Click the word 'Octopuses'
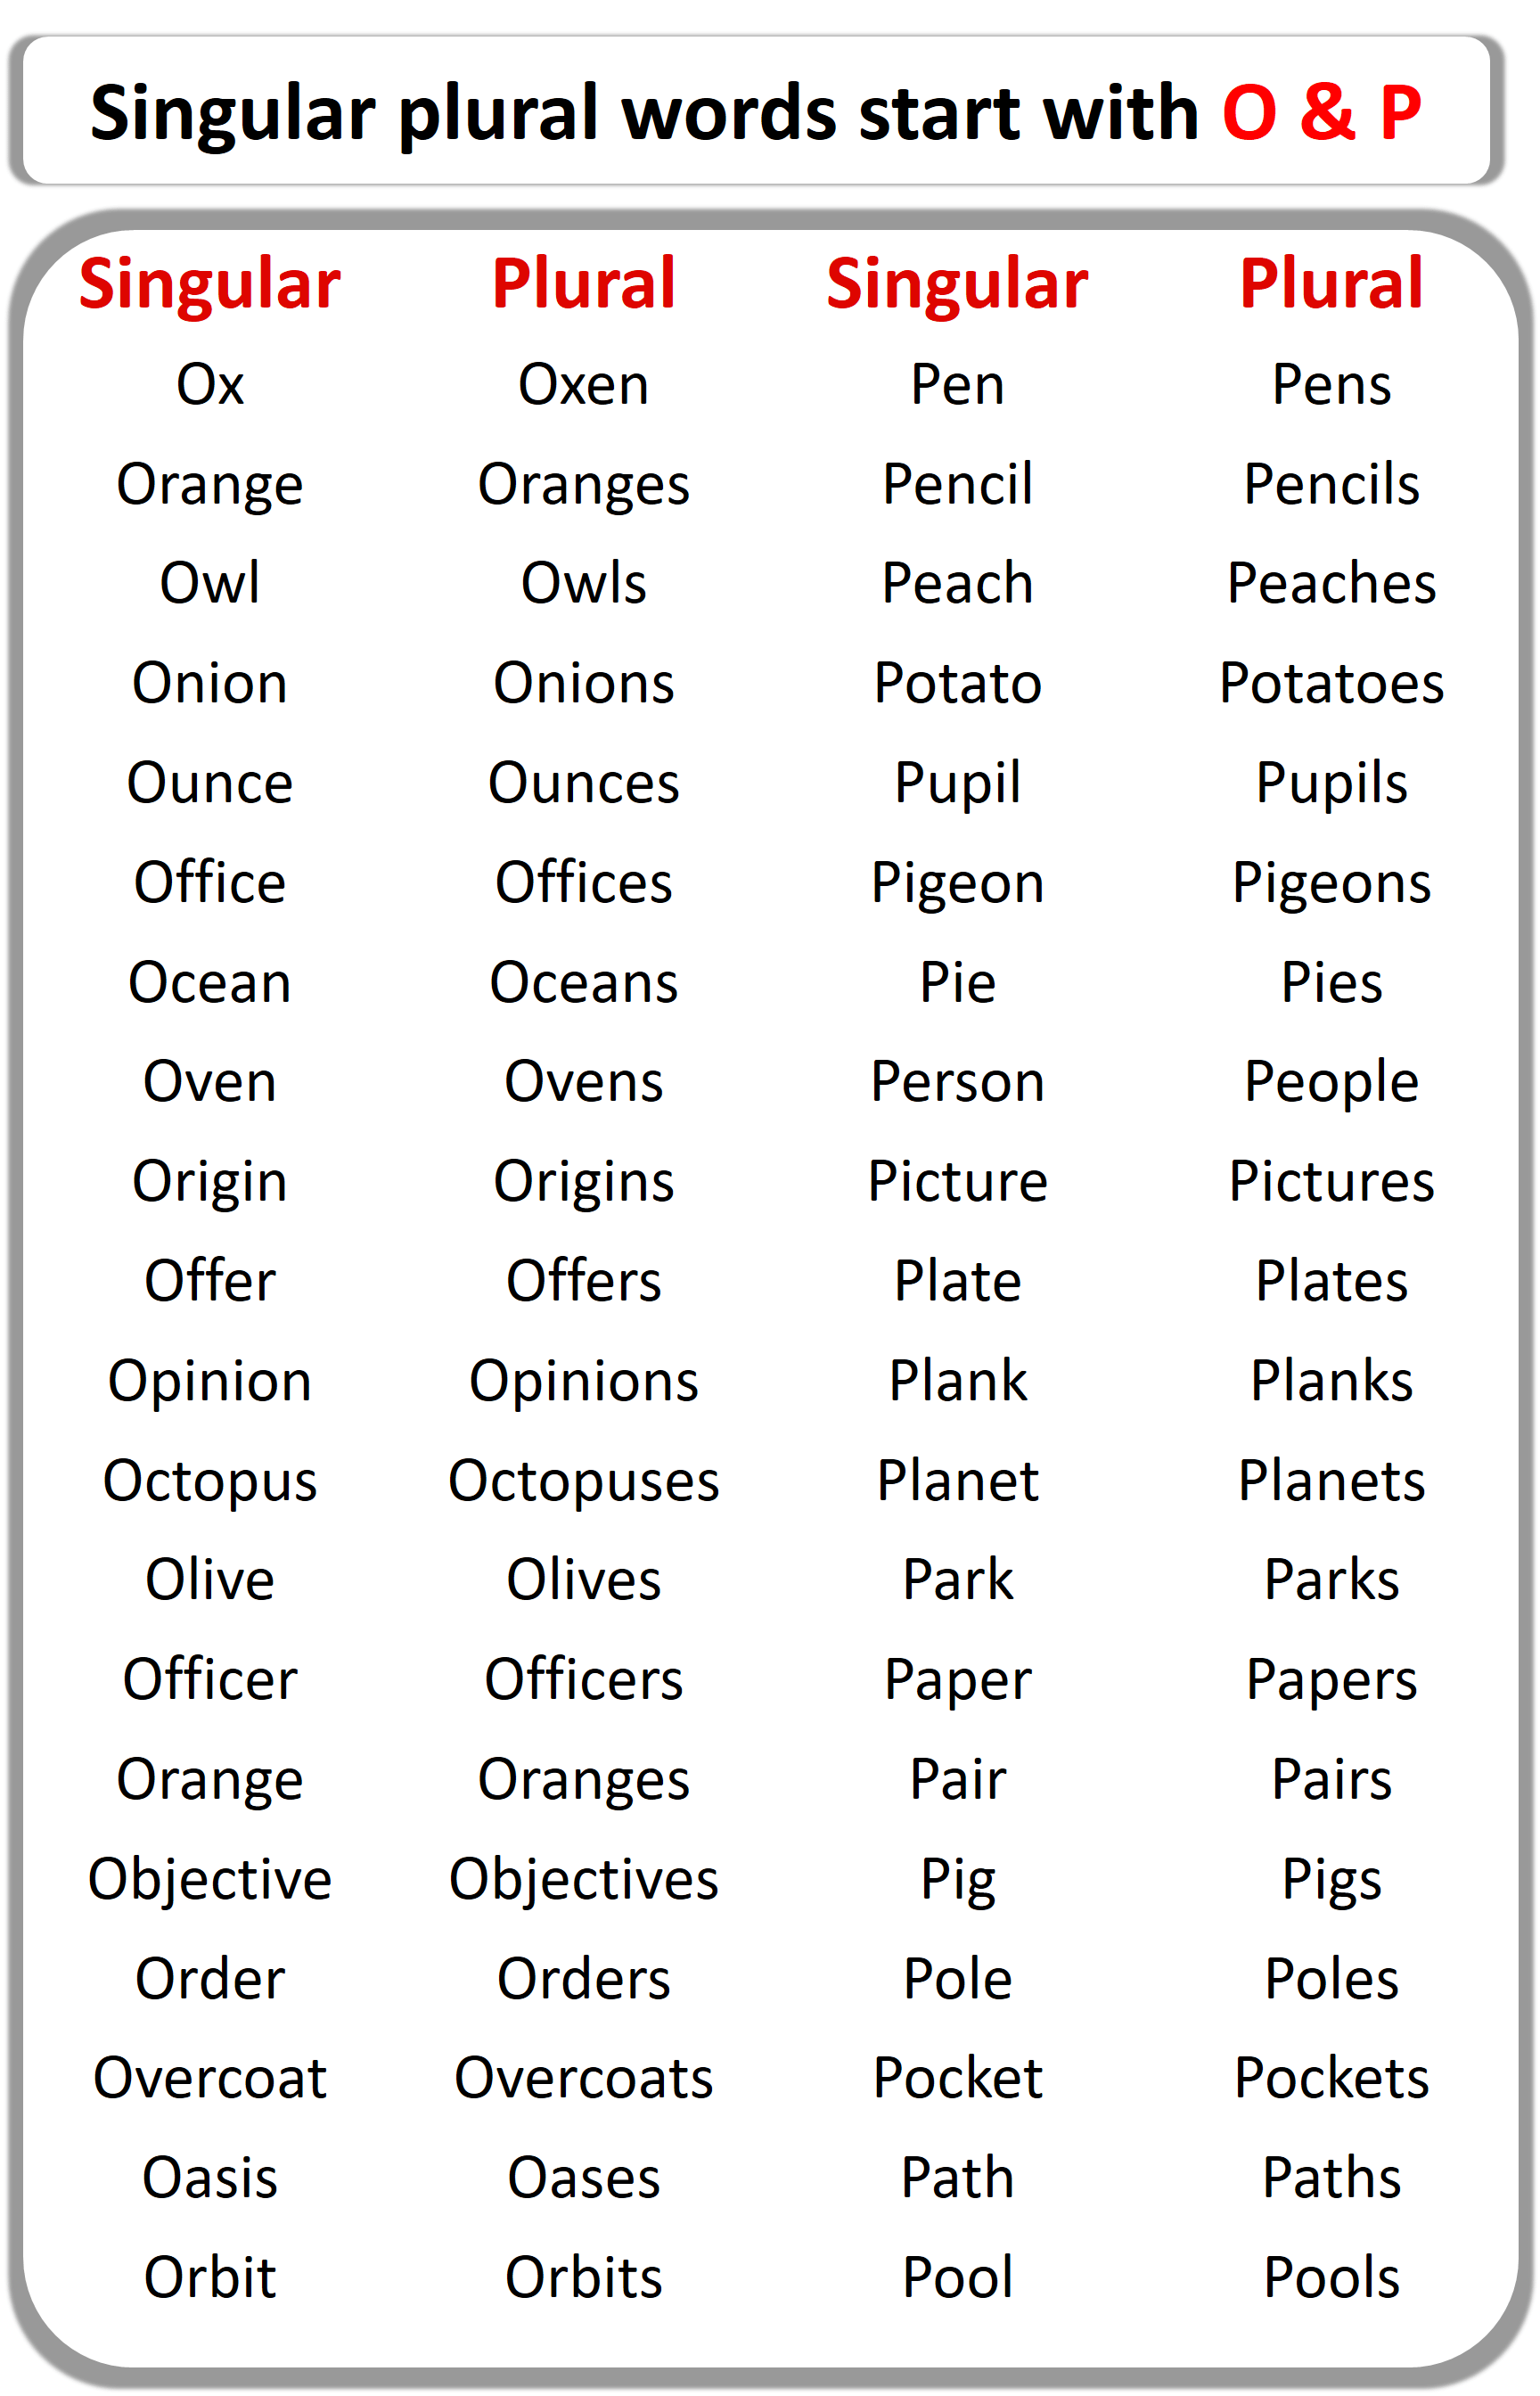Viewport: 1540px width, 2396px height. [x=583, y=1481]
